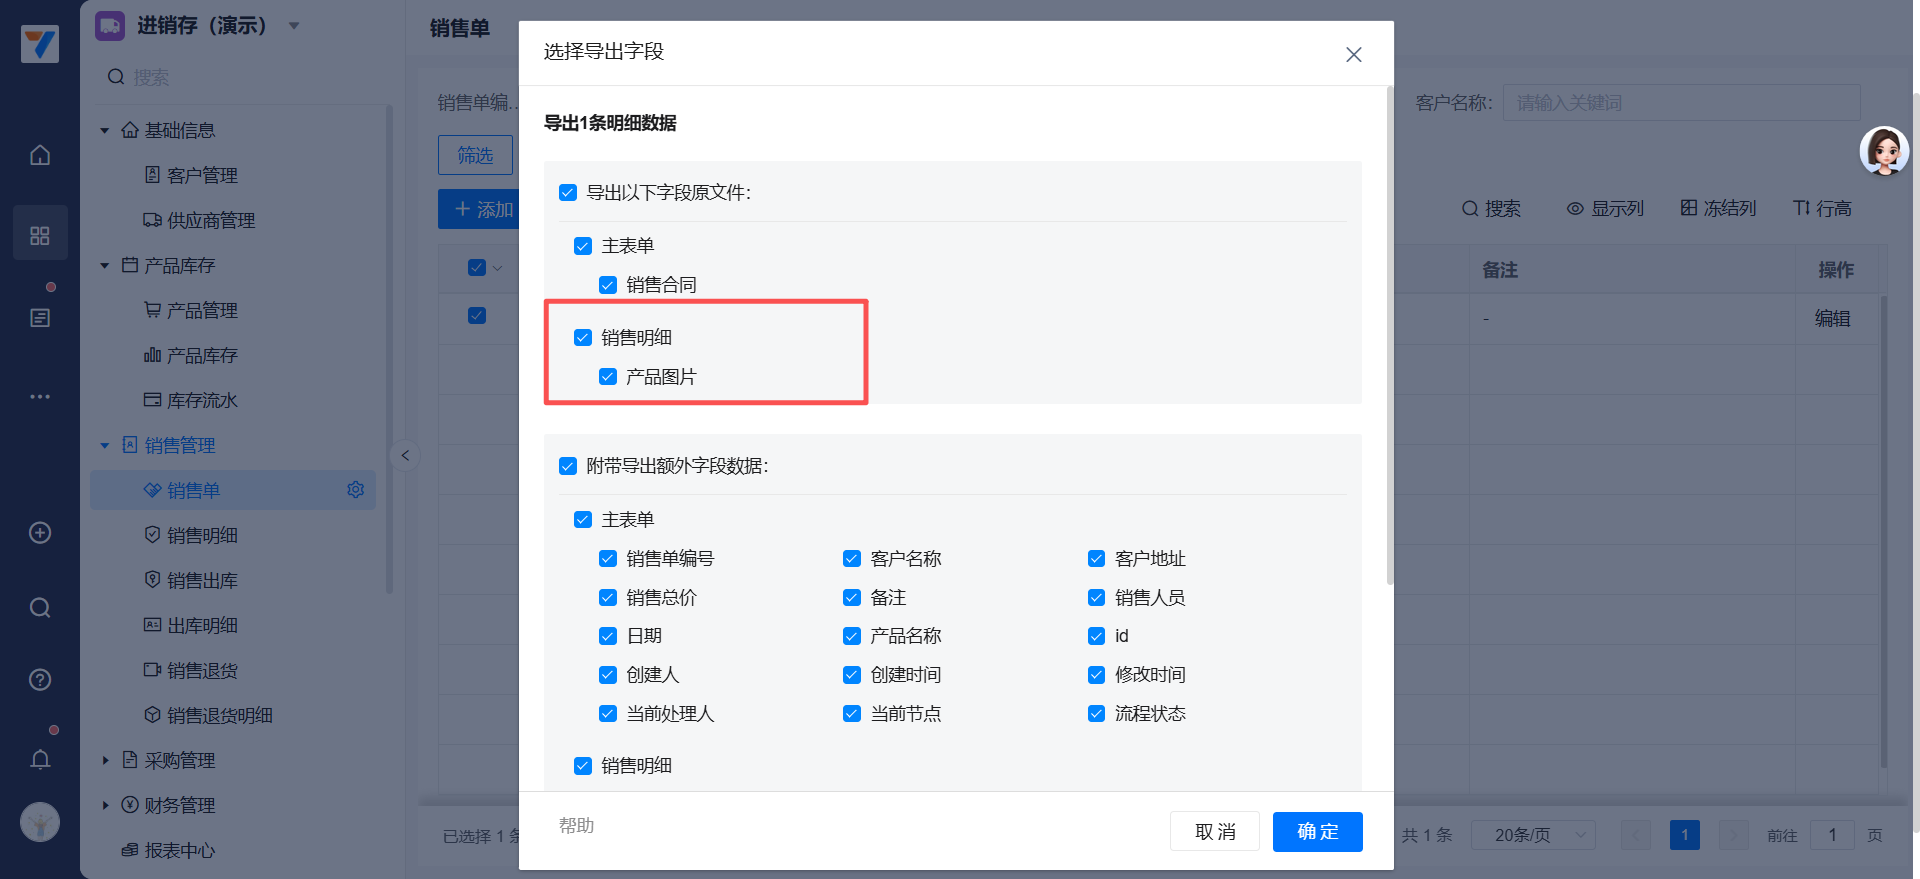This screenshot has height=879, width=1920.
Task: Click the settings gear beside 销售单
Action: (355, 490)
